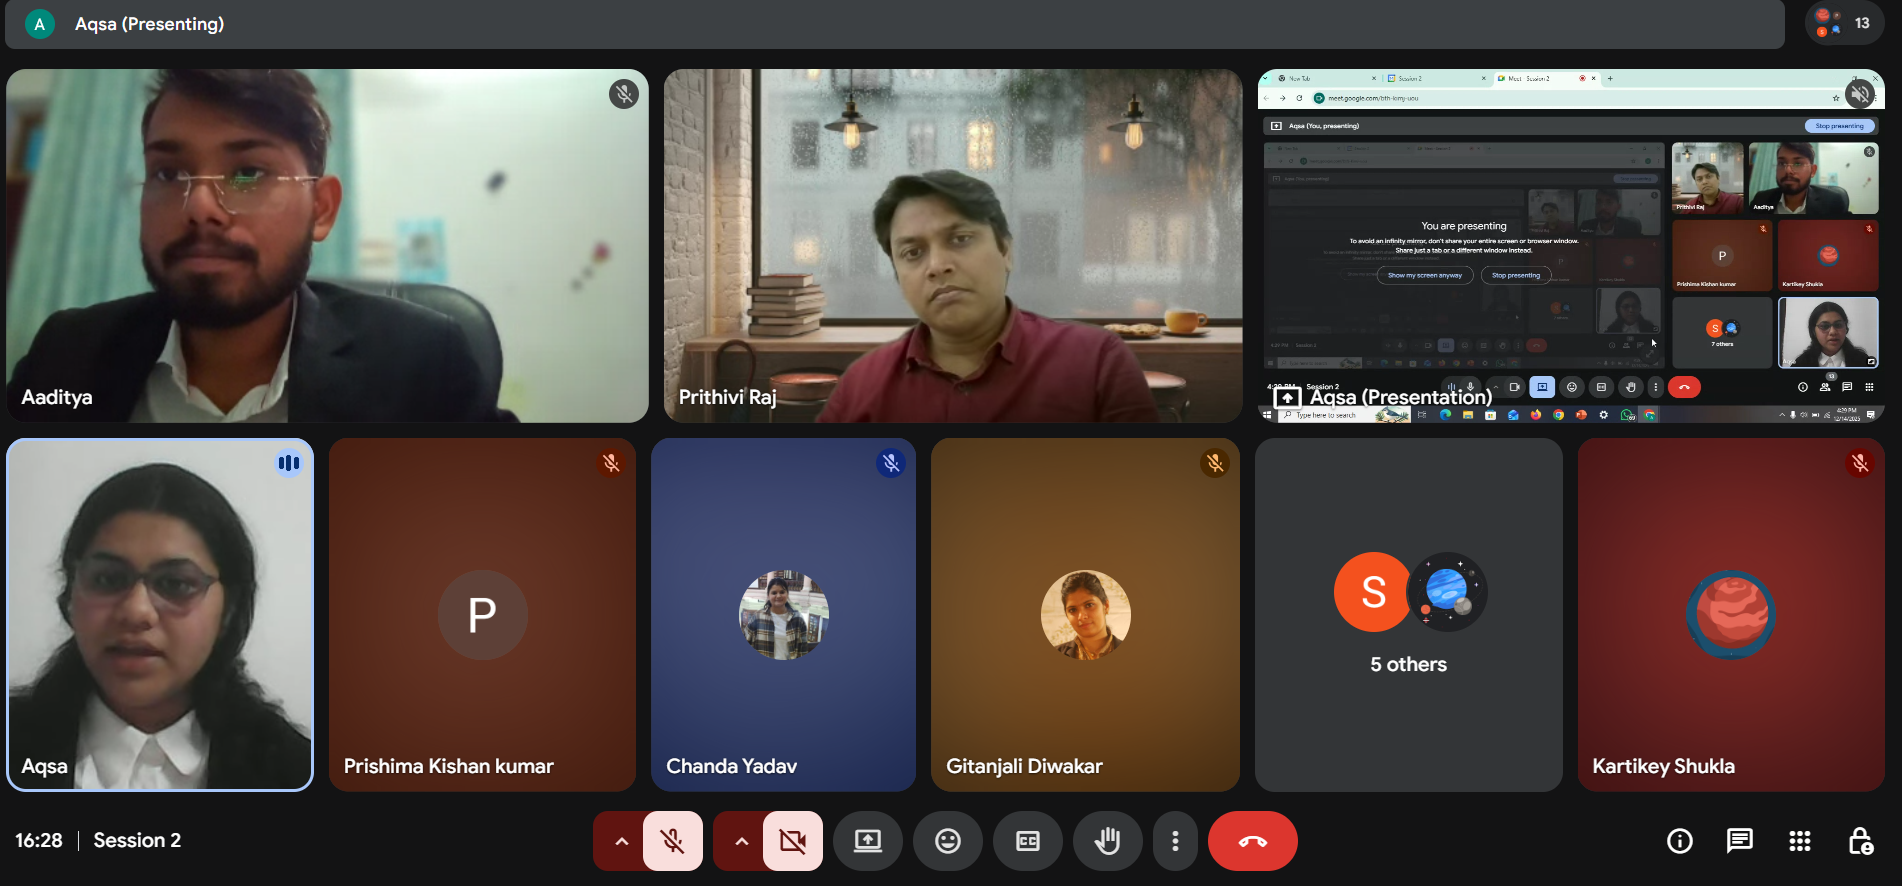Screen dimensions: 1902x886
Task: Click the '5 others' participants tile
Action: tap(1408, 614)
